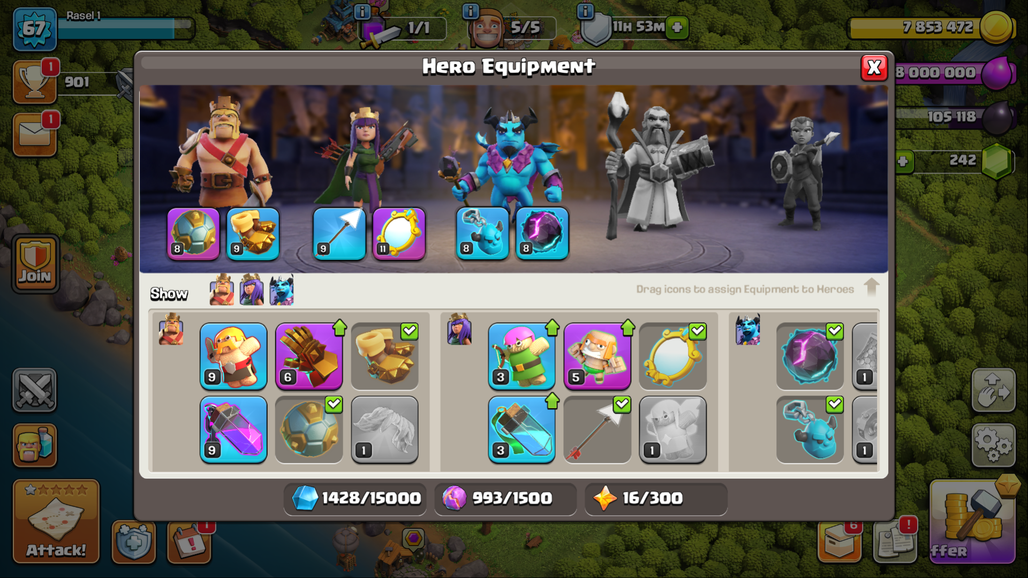
Task: Tap the experience progress bar for Rasel 1
Action: tap(125, 28)
